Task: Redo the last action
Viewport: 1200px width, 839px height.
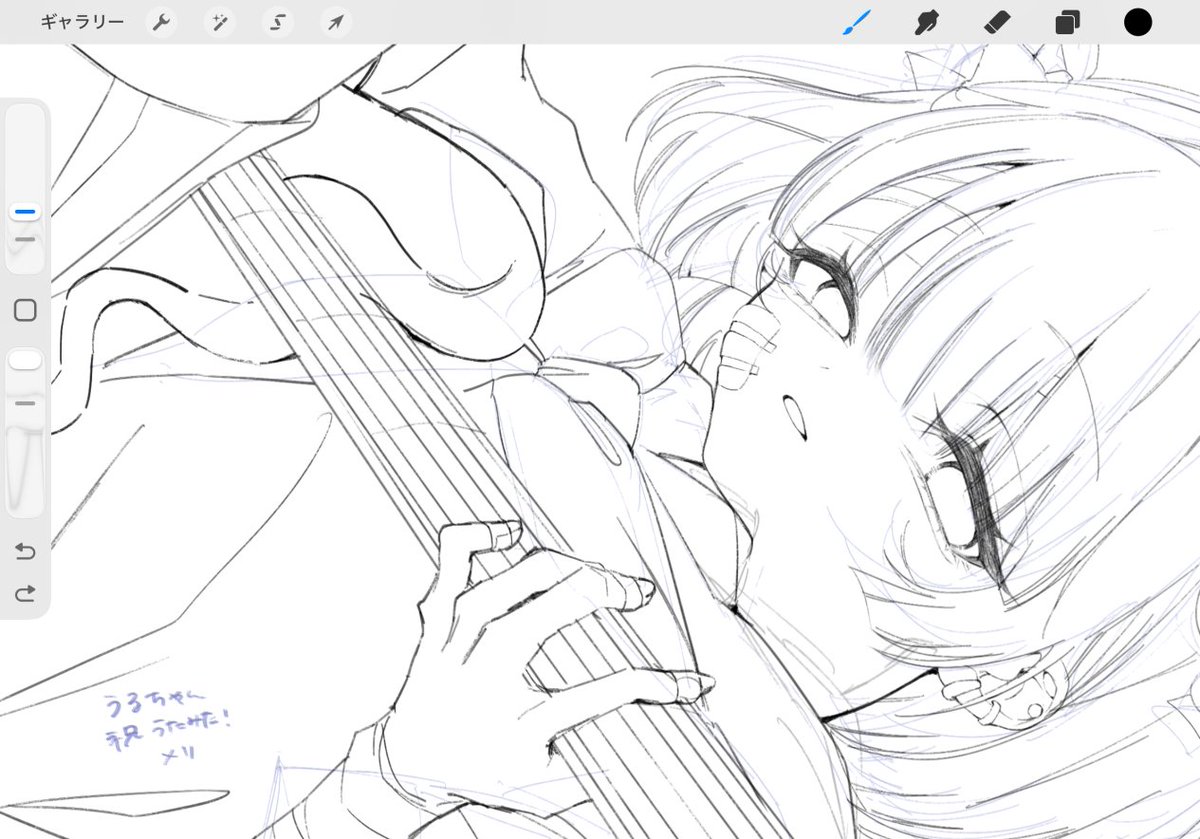Action: pos(25,593)
